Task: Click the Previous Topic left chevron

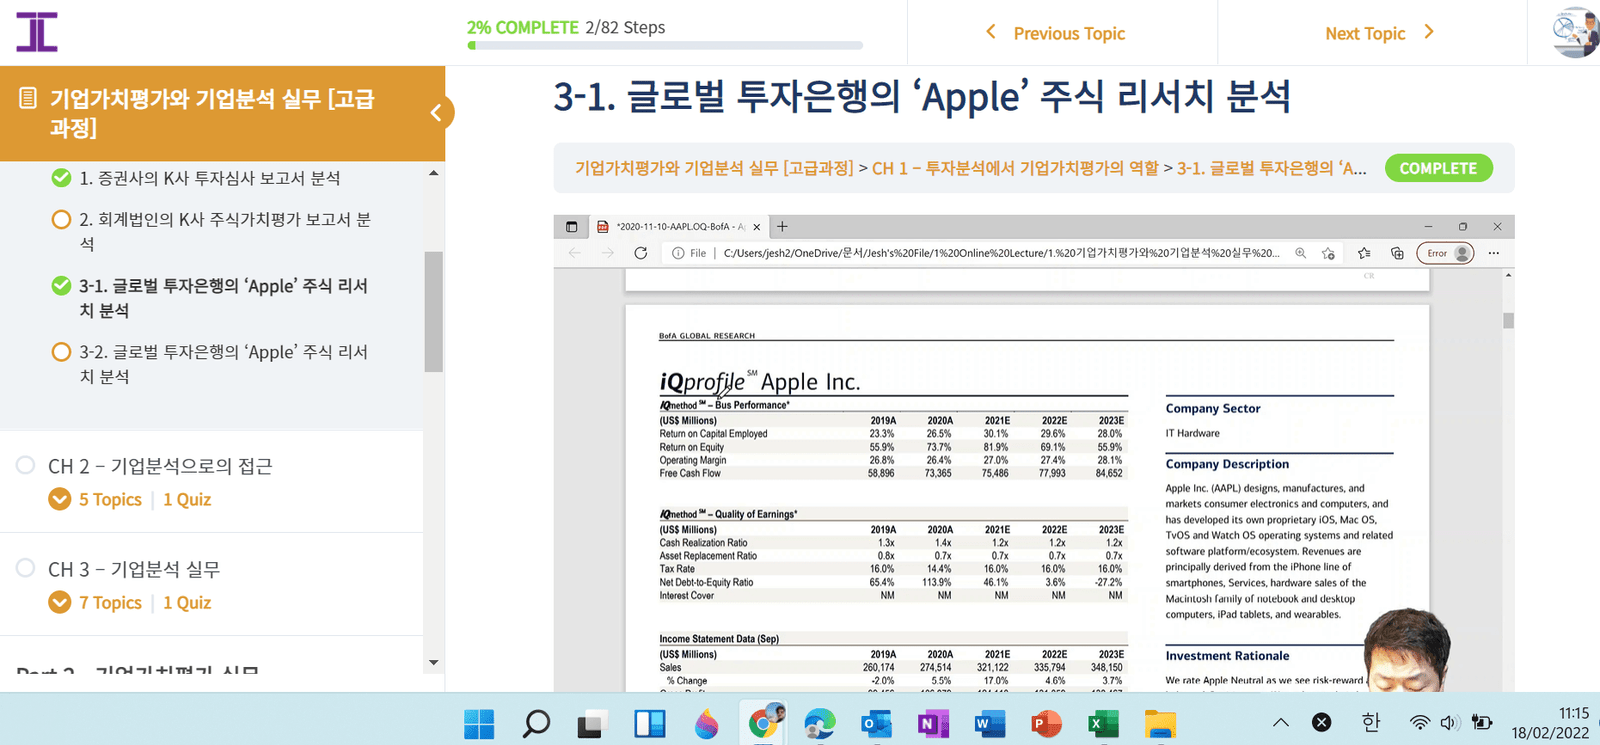Action: point(991,32)
